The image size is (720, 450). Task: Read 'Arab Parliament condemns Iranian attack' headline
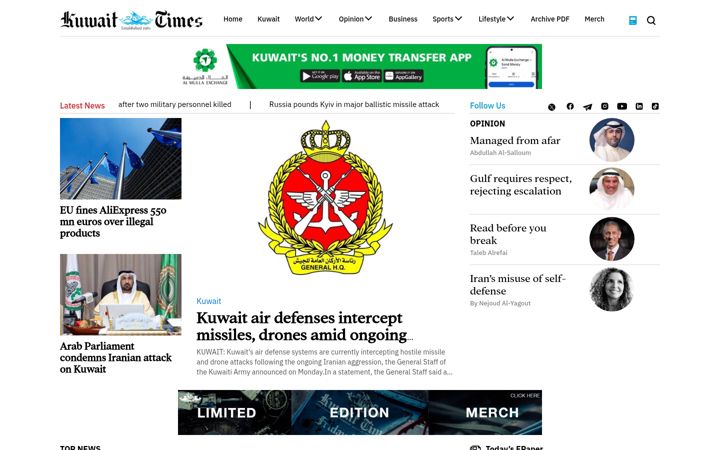[x=116, y=358]
